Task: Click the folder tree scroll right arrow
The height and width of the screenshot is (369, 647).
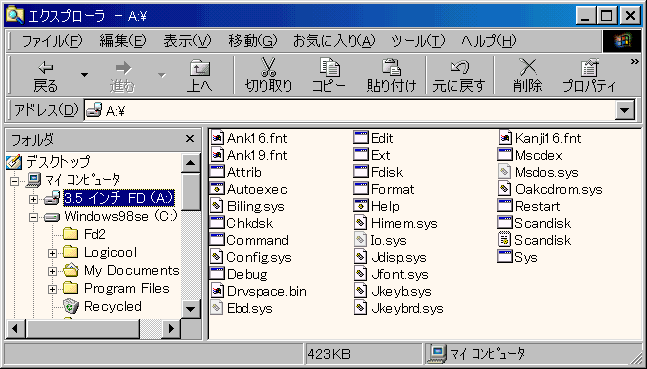Action: pos(171,329)
